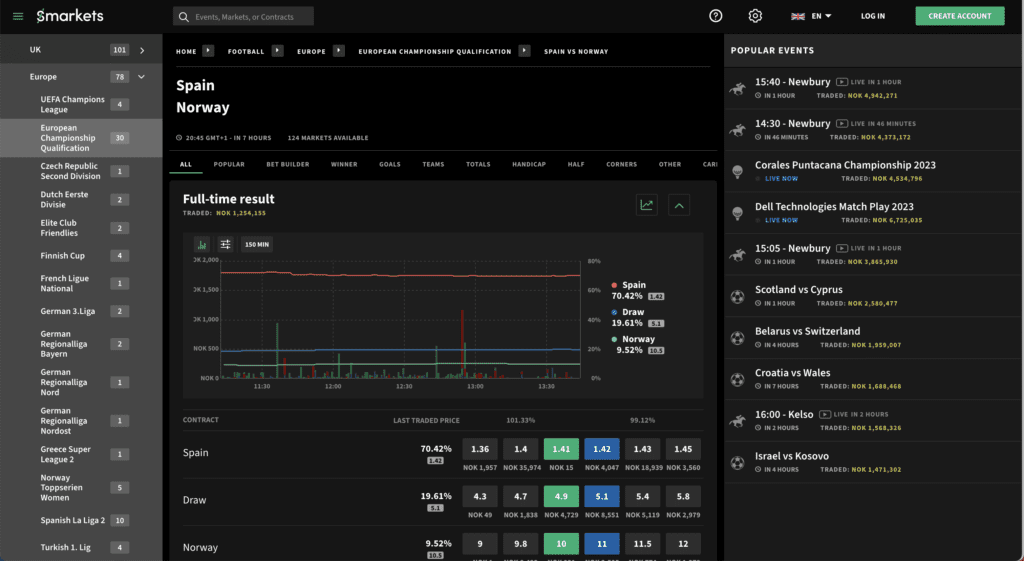Click Norway price 11.5
The width and height of the screenshot is (1024, 561).
(643, 543)
